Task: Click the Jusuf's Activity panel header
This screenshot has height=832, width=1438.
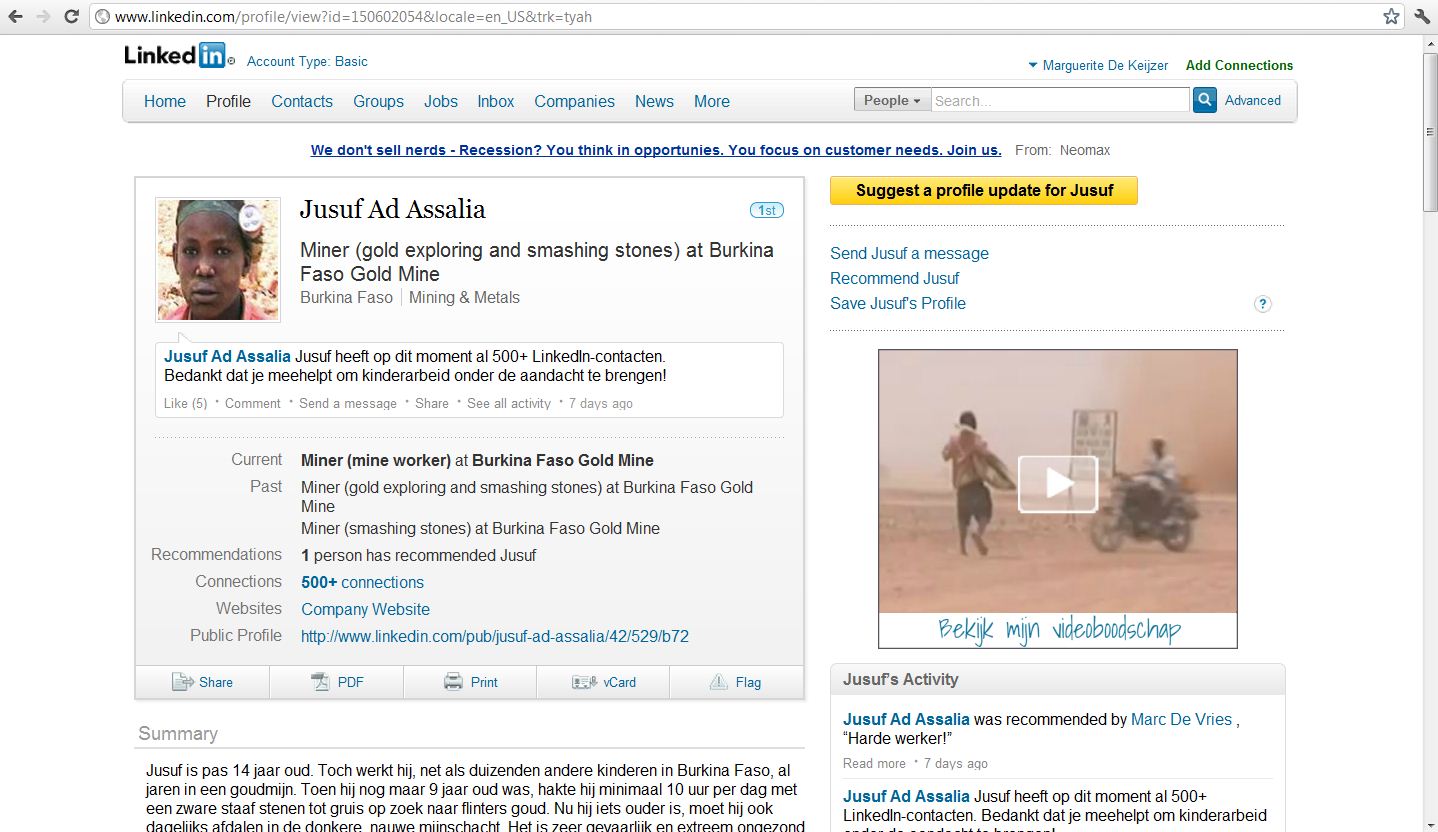Action: pos(1057,679)
